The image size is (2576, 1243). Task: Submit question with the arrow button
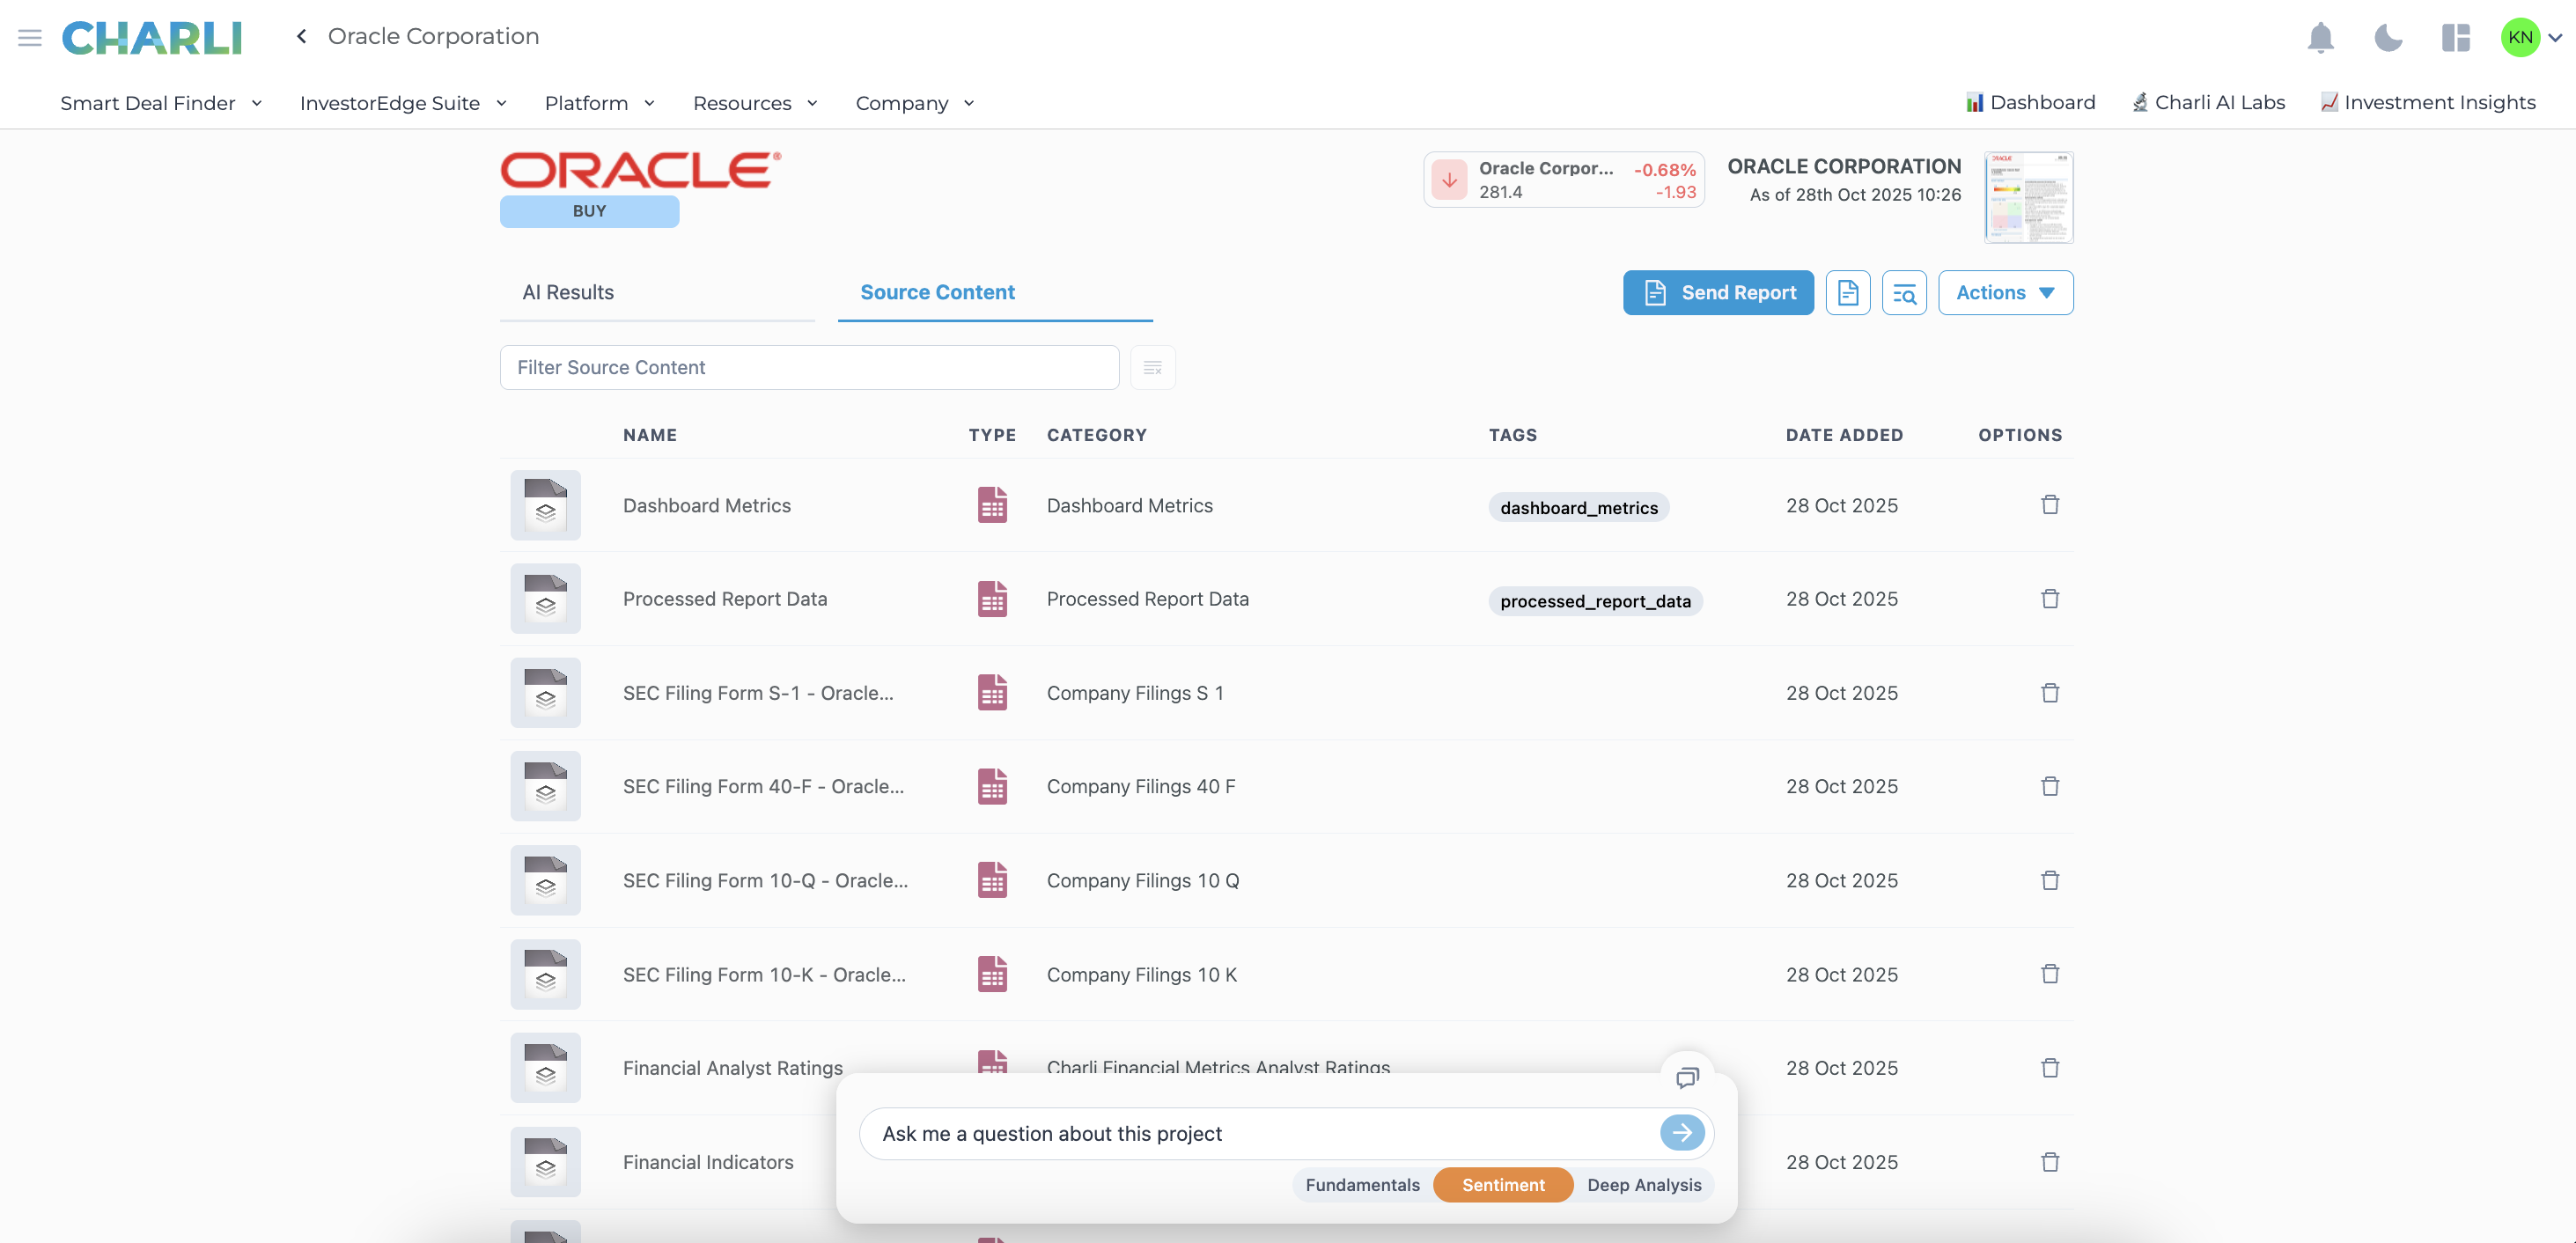[1682, 1133]
